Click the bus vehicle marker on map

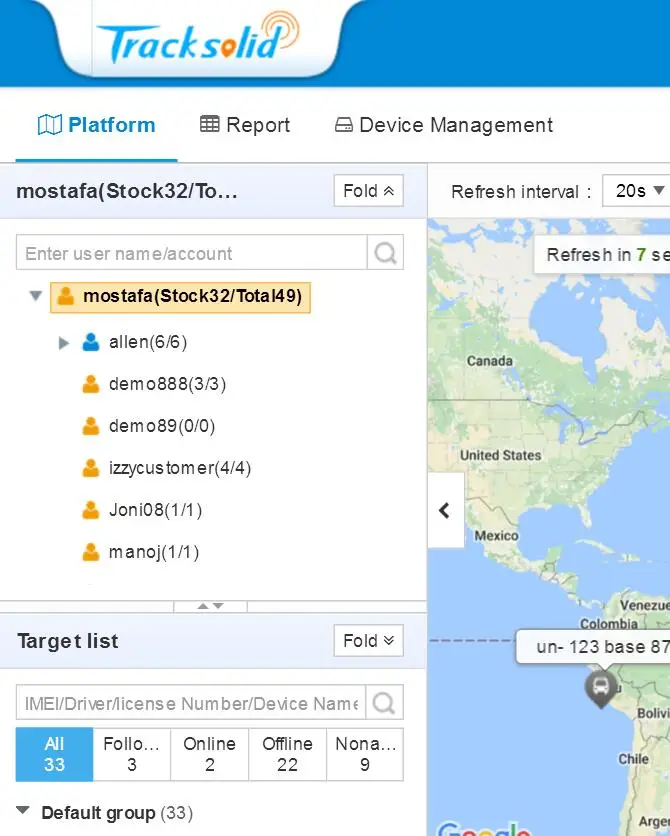point(601,688)
